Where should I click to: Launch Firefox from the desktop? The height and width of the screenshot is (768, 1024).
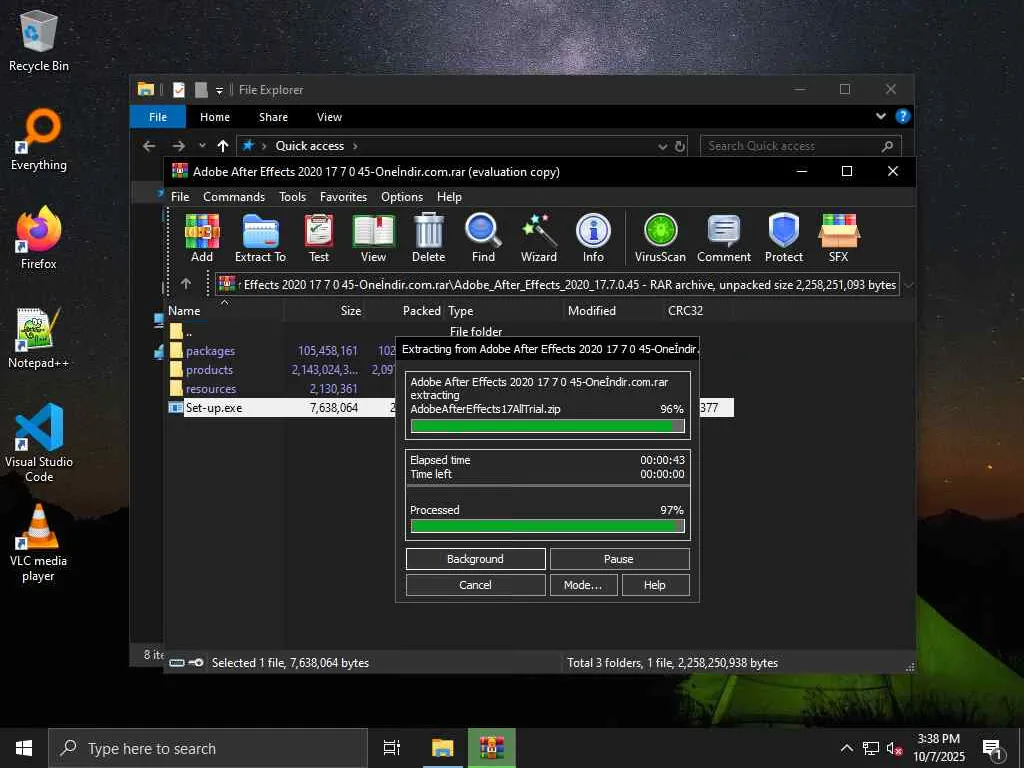click(x=39, y=238)
